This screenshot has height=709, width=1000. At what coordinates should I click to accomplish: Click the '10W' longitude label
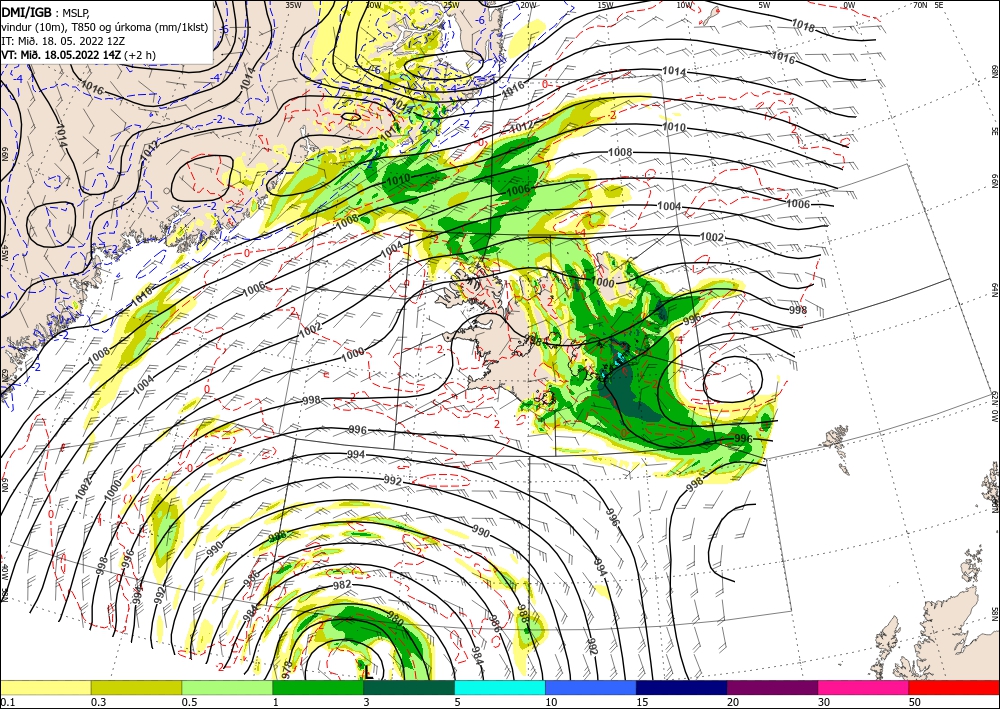(684, 4)
